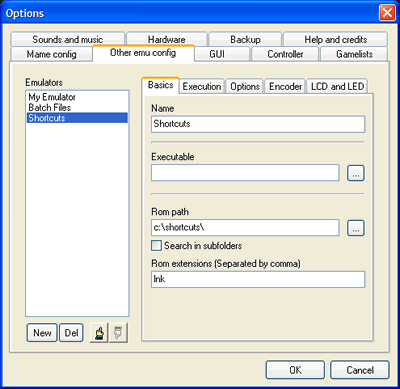400x389 pixels.
Task: Click the Cancel button
Action: [360, 370]
